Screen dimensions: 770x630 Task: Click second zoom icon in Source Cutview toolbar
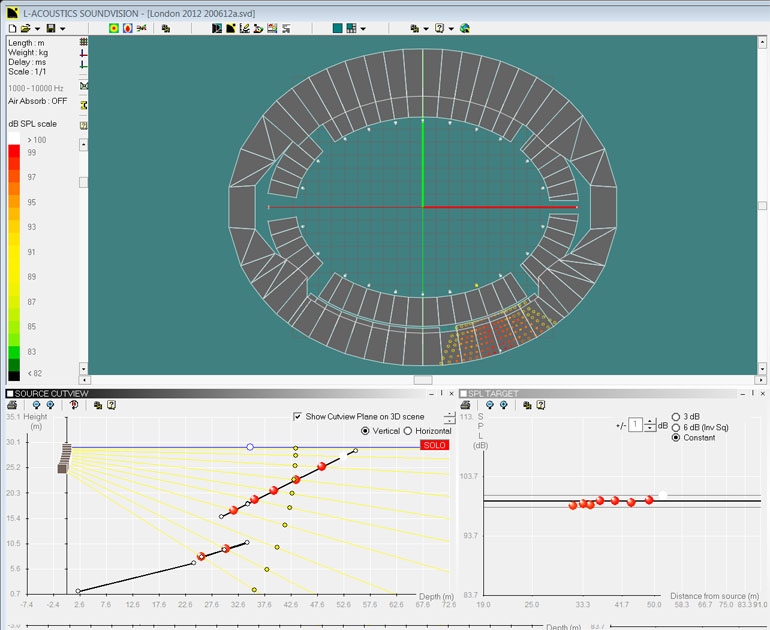click(x=50, y=405)
